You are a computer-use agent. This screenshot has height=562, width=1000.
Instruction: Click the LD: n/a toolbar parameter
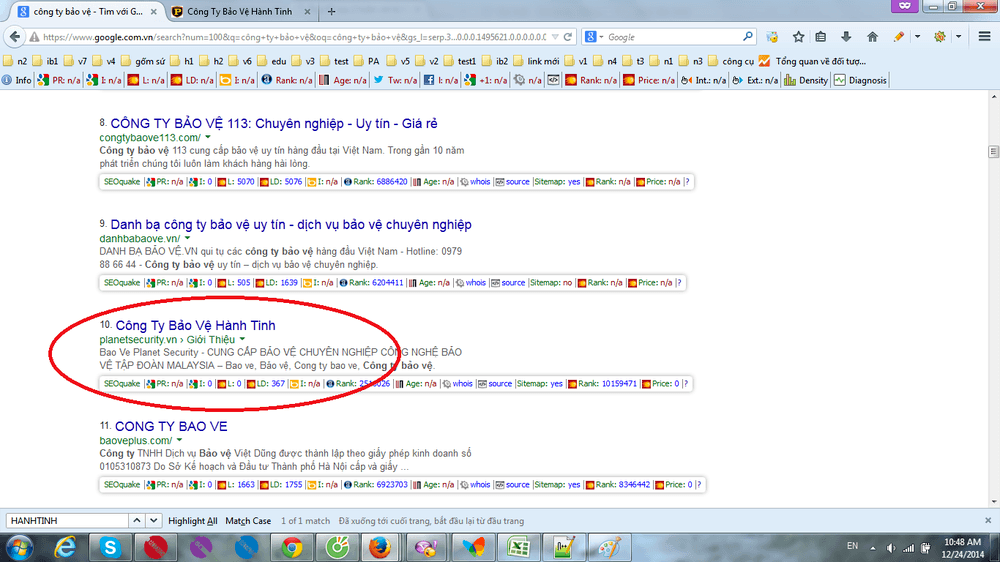[192, 80]
